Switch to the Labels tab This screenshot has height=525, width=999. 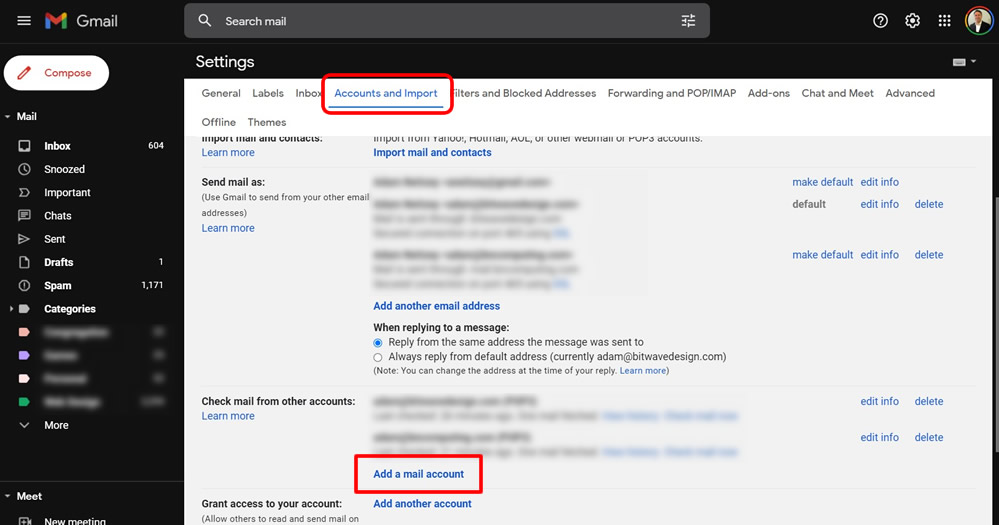[268, 93]
